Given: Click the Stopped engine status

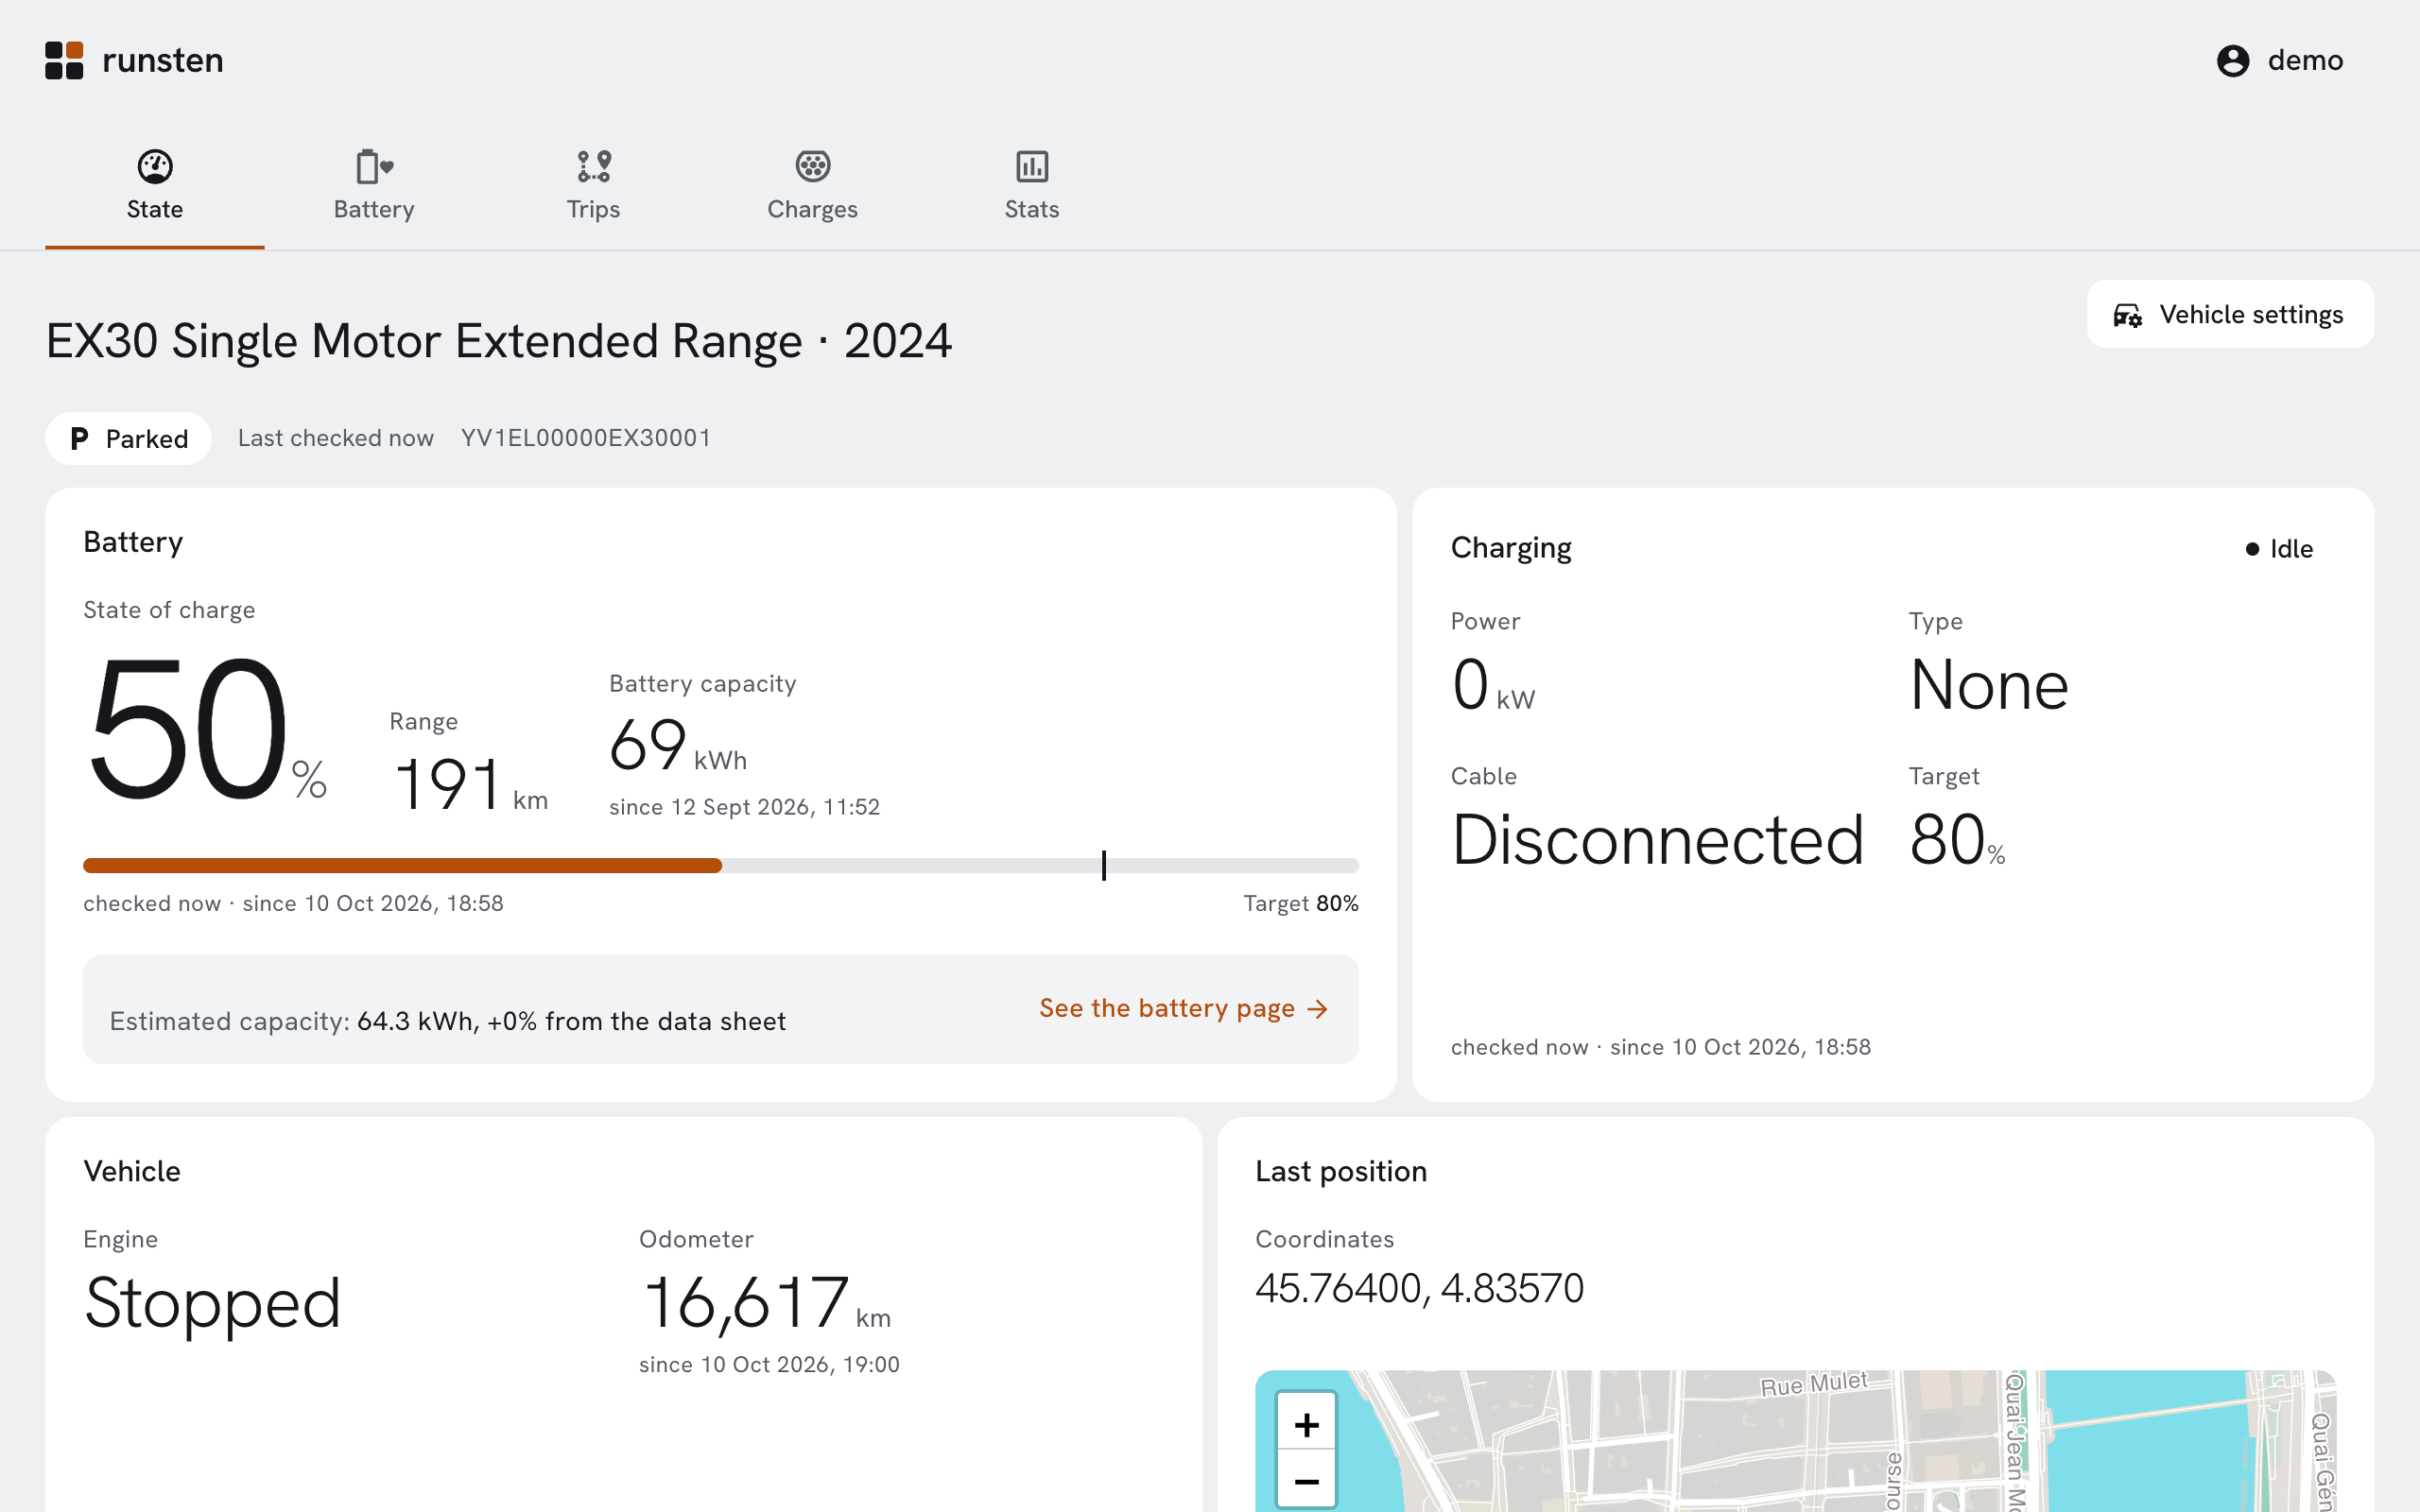Looking at the screenshot, I should (x=212, y=1303).
